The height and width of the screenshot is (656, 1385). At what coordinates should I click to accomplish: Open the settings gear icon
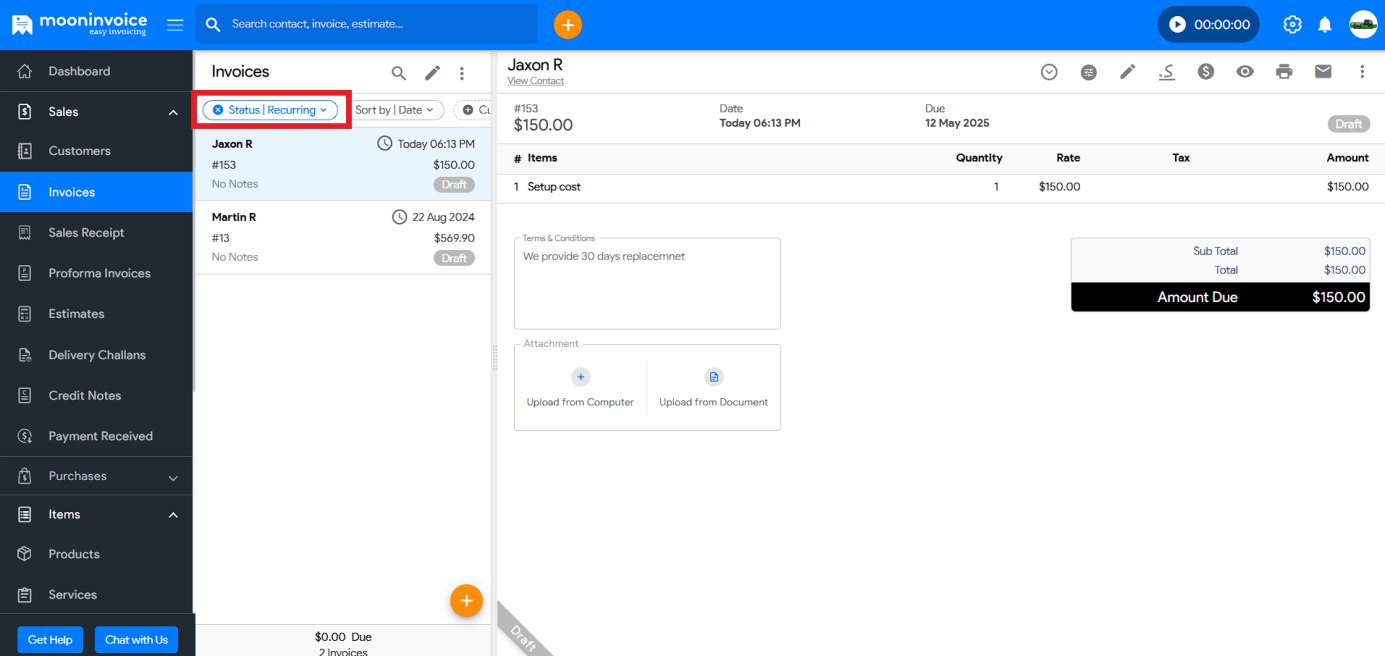tap(1292, 25)
